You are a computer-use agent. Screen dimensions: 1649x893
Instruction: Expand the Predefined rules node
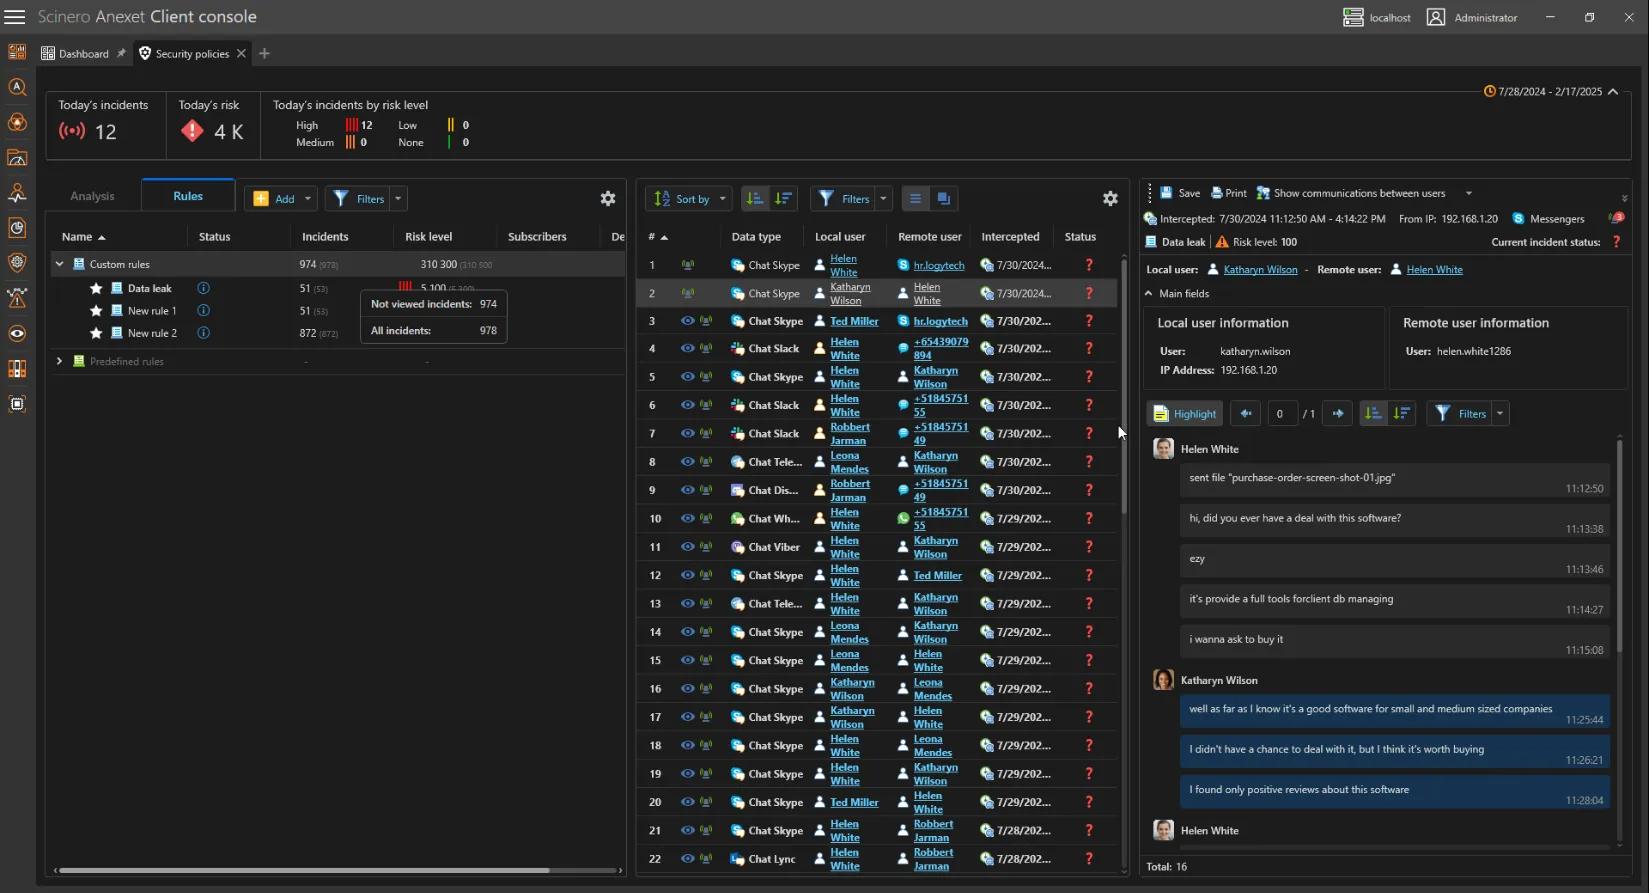[60, 361]
